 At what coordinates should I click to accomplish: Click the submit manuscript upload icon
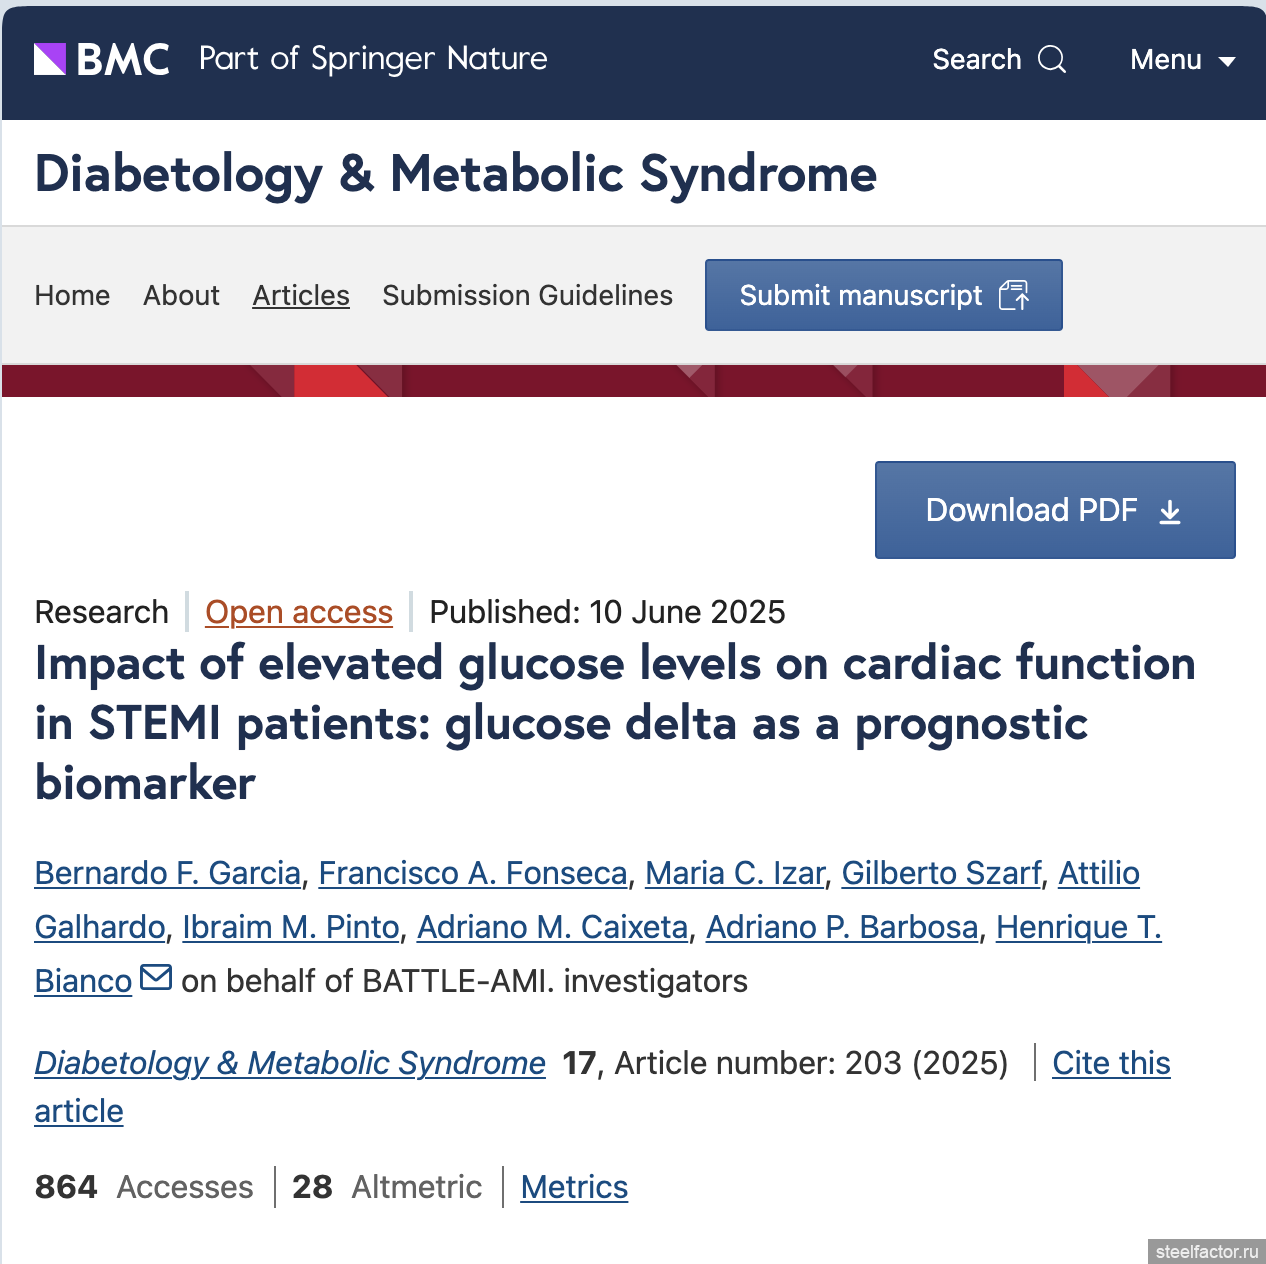coord(1014,296)
